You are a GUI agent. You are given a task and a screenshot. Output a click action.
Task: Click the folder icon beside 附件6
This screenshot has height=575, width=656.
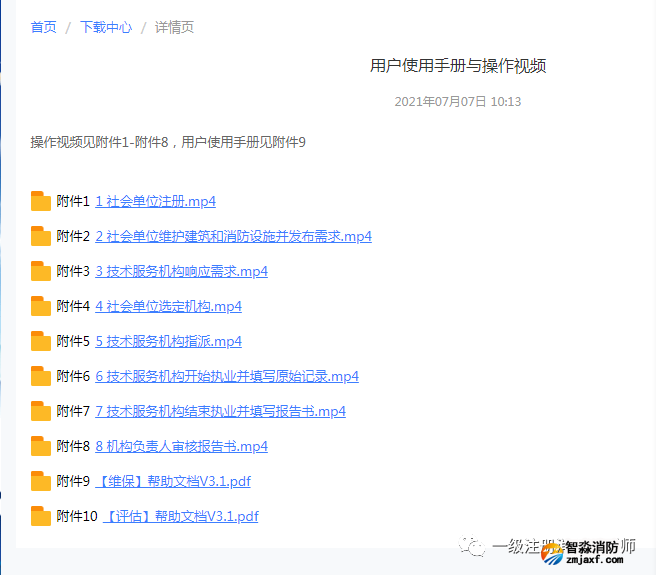[x=41, y=376]
